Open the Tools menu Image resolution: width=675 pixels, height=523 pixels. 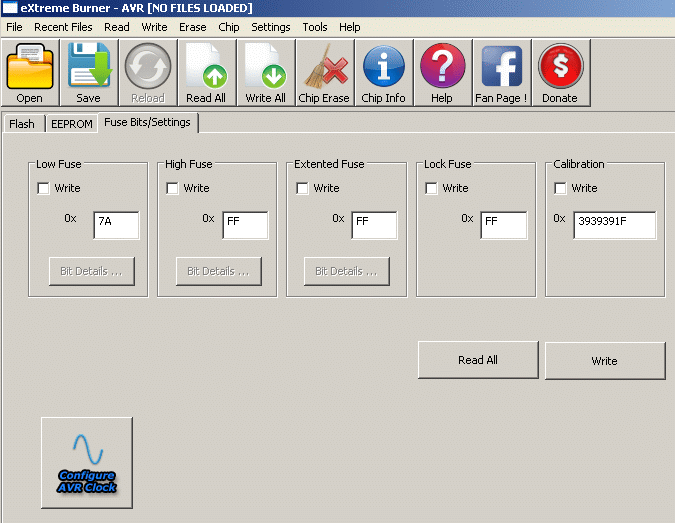pyautogui.click(x=315, y=27)
